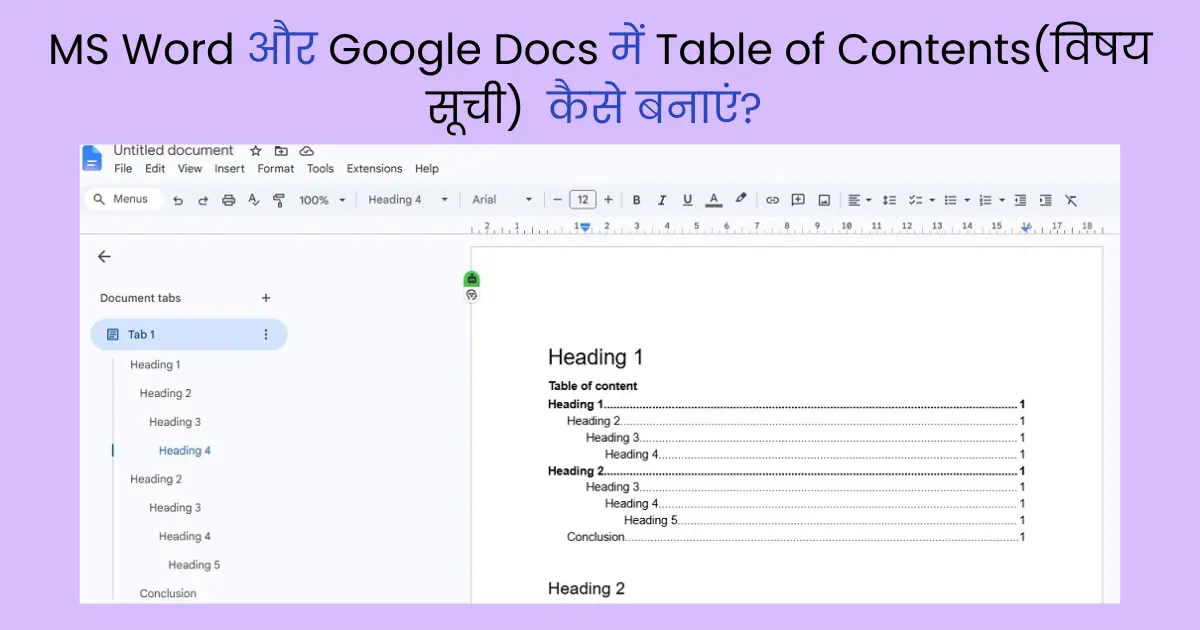
Task: Open the text color picker
Action: tap(713, 200)
